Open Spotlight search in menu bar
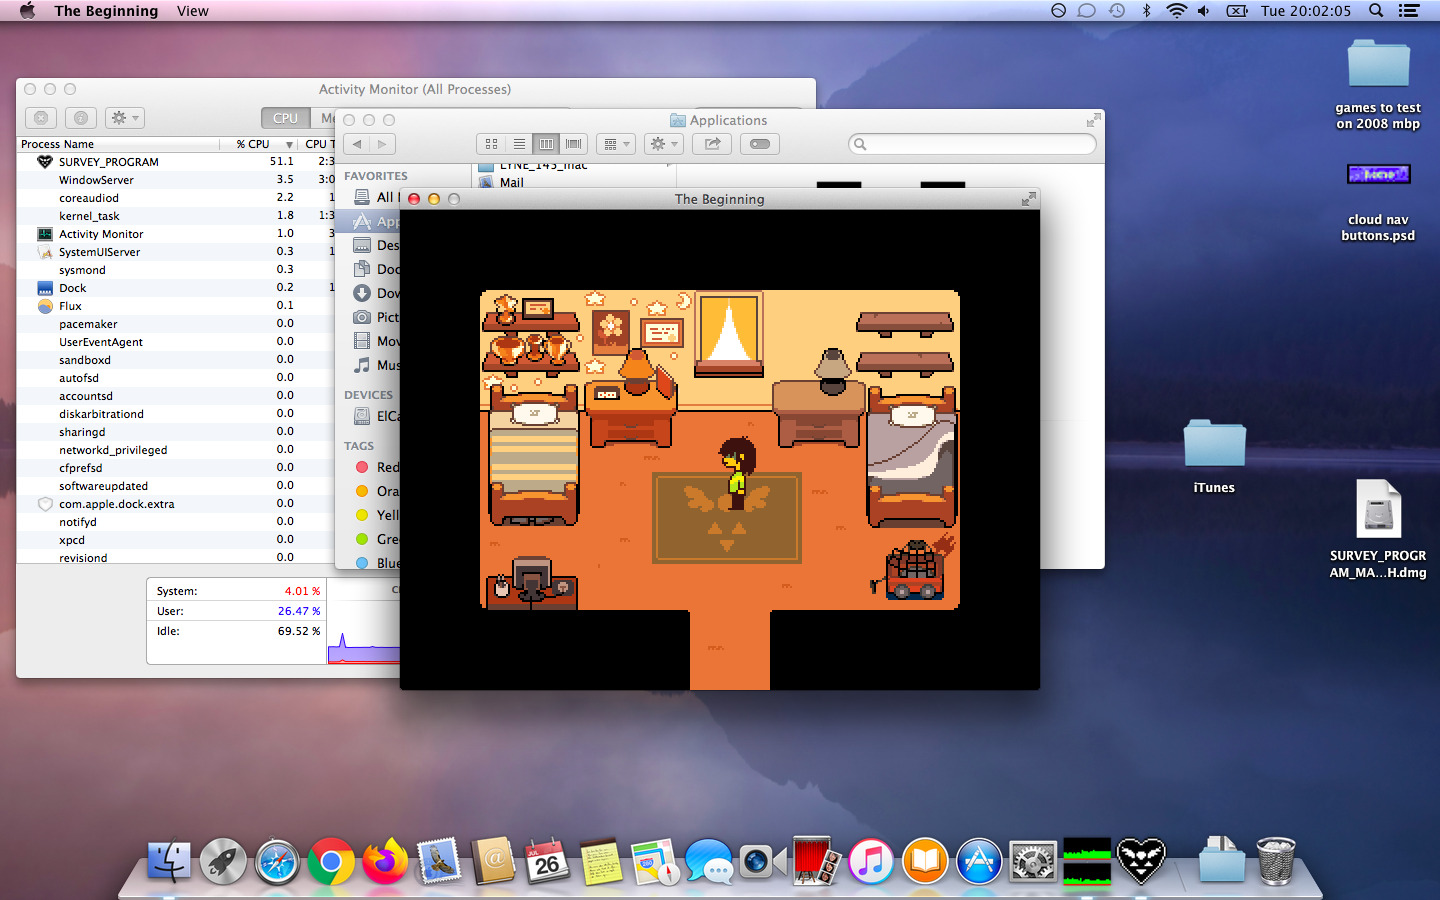1440x900 pixels. pyautogui.click(x=1376, y=11)
